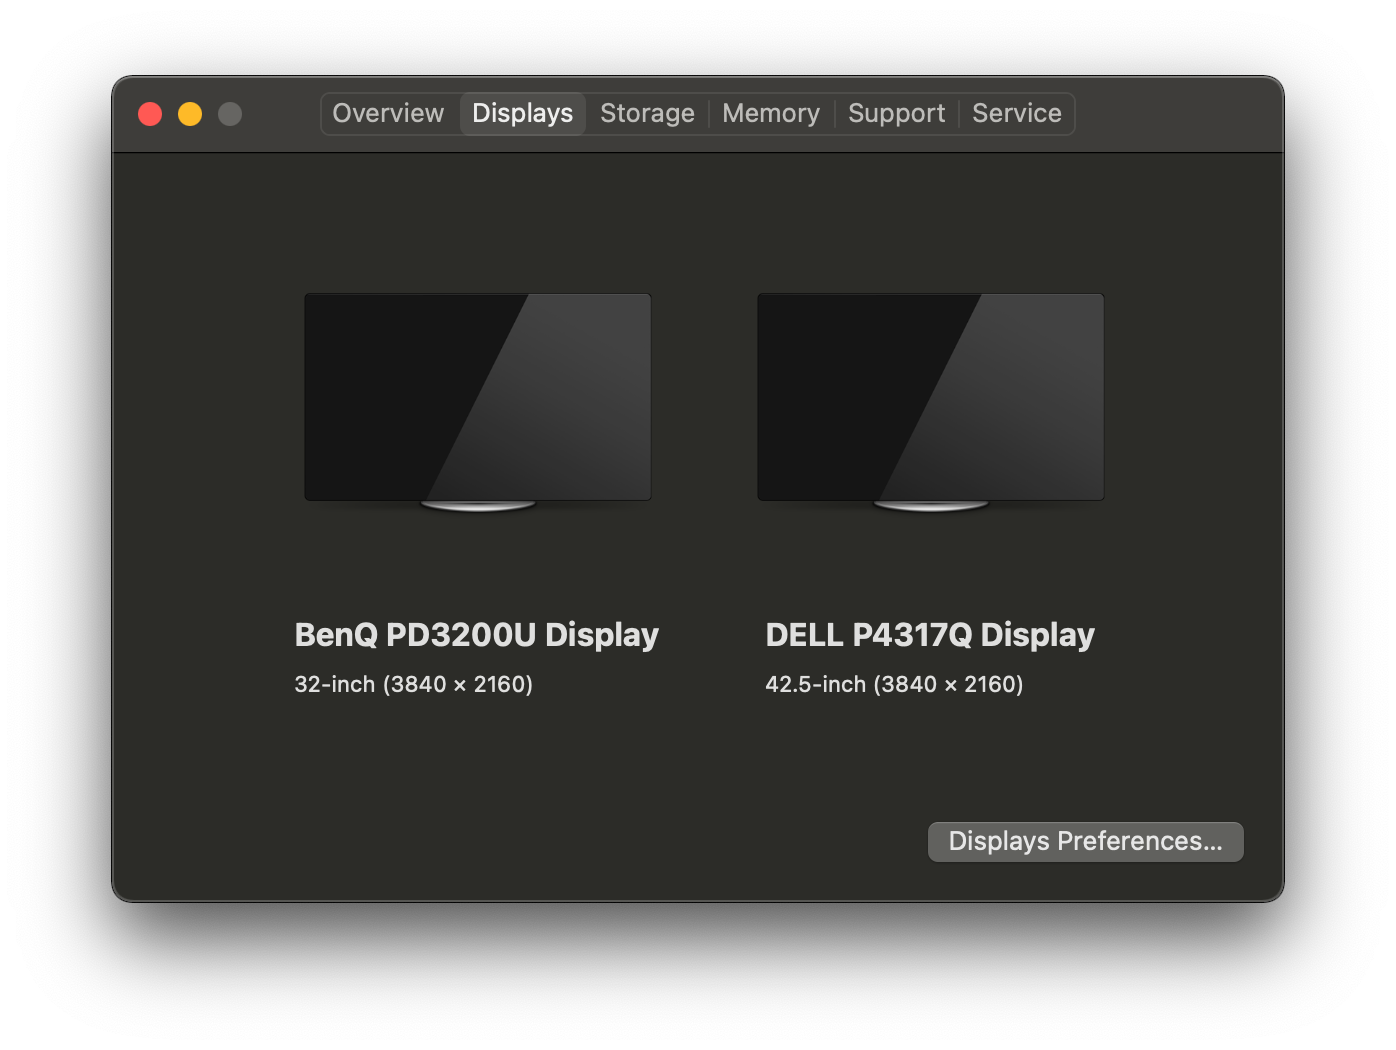Switch to the Service tab
Viewport: 1396px width, 1050px height.
tap(1017, 113)
